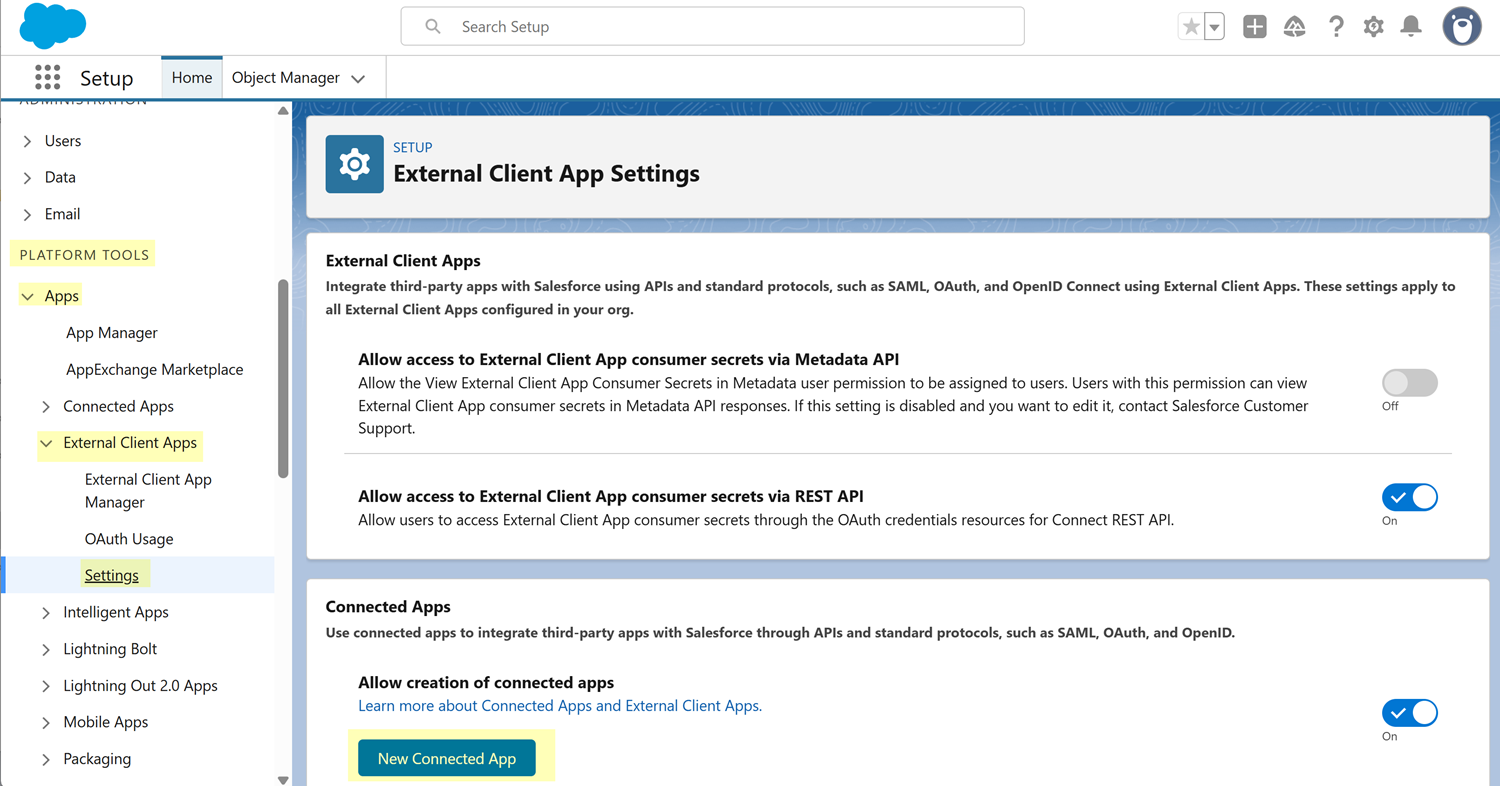
Task: Open the Trailhead guidance icon
Action: tap(1295, 27)
